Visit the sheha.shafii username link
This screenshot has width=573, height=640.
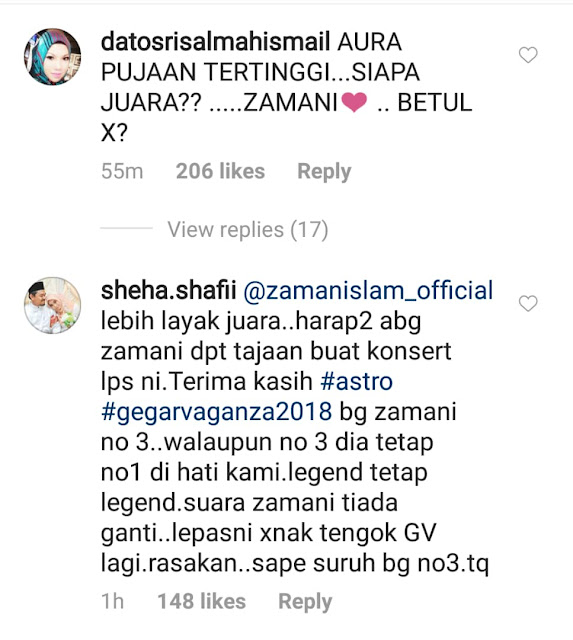(x=169, y=291)
